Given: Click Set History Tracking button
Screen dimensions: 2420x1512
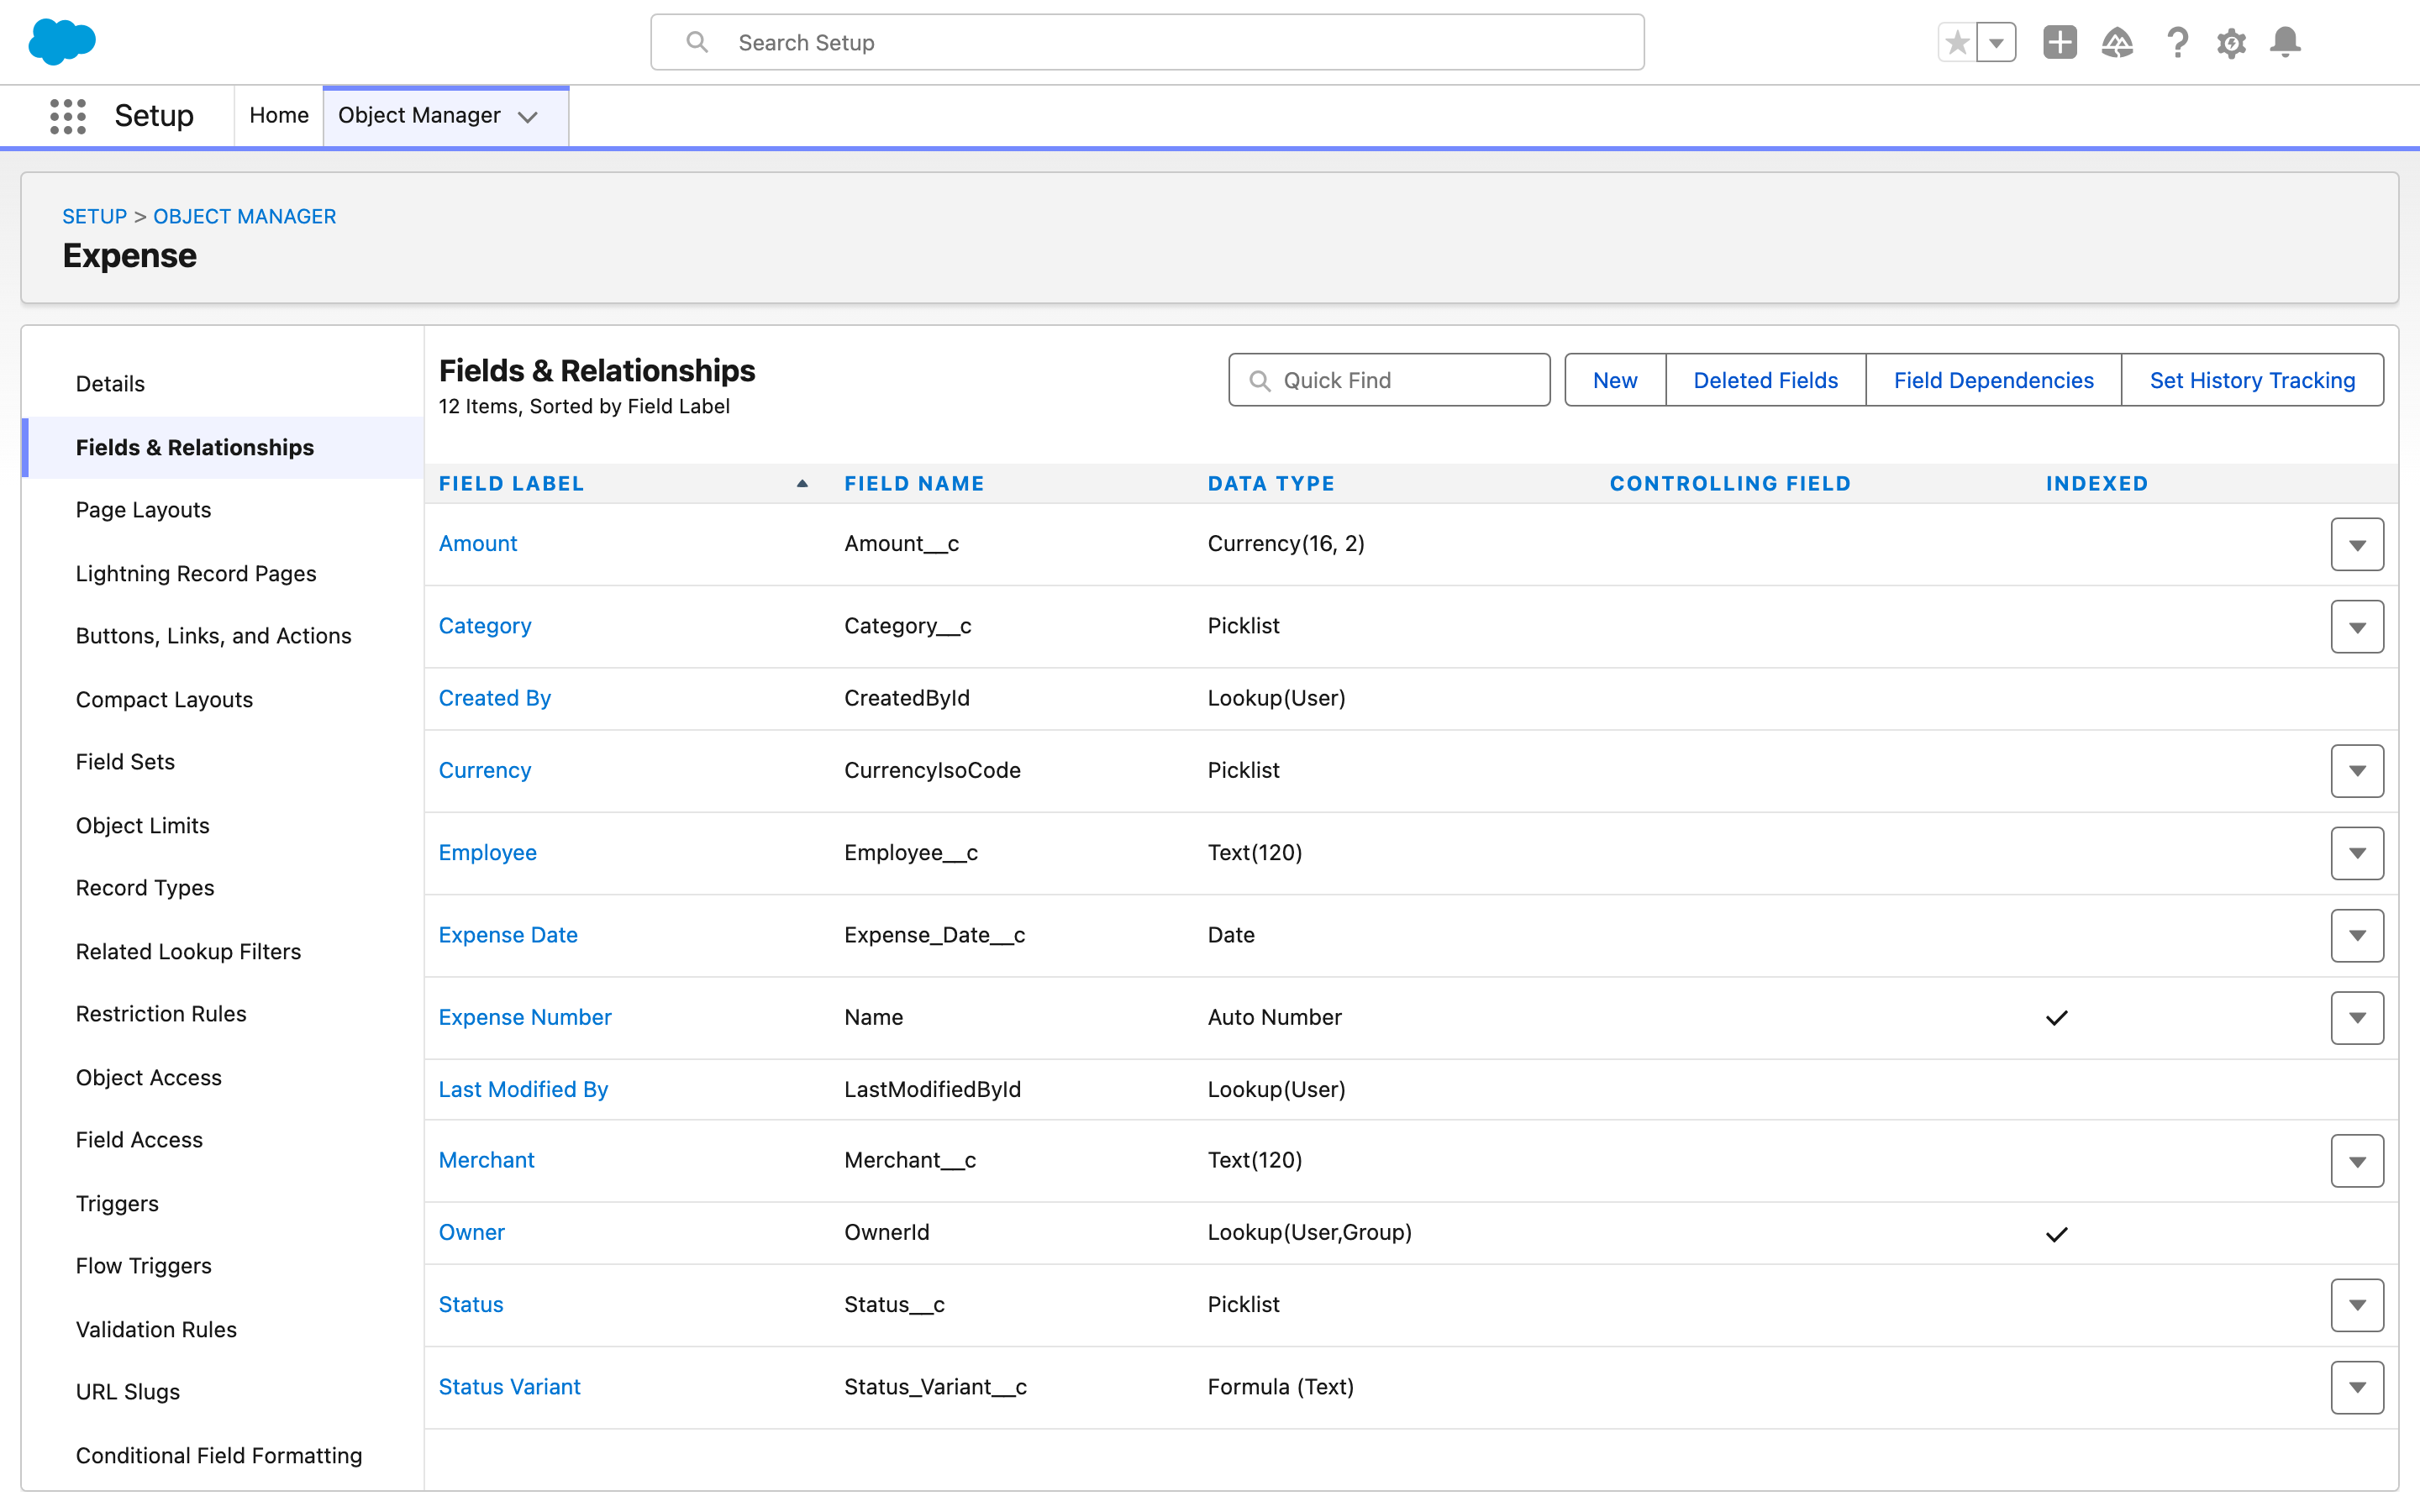Looking at the screenshot, I should tap(2252, 380).
